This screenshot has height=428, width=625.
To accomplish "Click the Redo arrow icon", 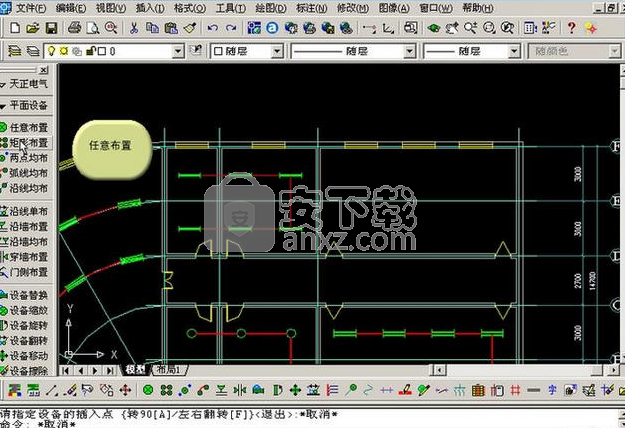I will coord(231,28).
